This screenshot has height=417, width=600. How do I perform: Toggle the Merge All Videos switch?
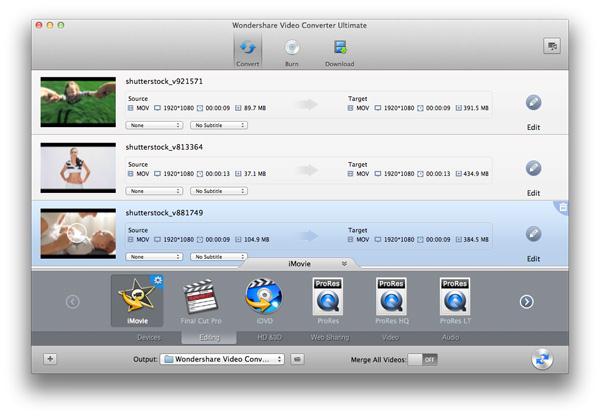pos(422,360)
